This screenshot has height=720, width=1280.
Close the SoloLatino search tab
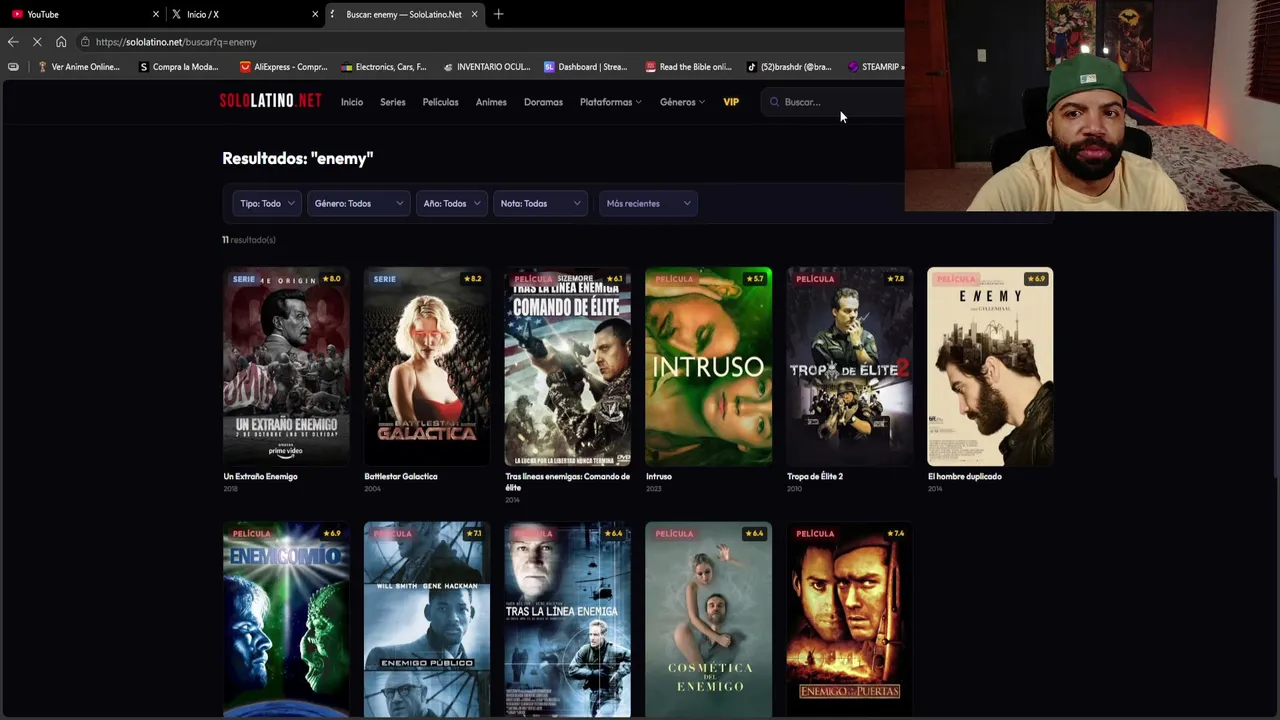click(x=474, y=14)
